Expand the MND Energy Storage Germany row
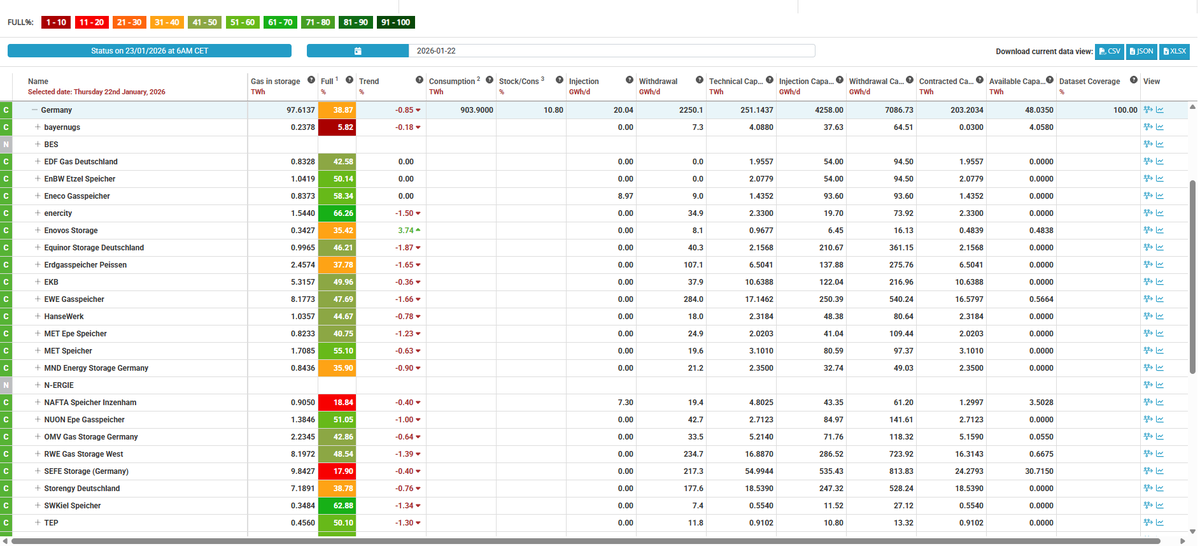Viewport: 1200px width, 551px height. point(38,368)
